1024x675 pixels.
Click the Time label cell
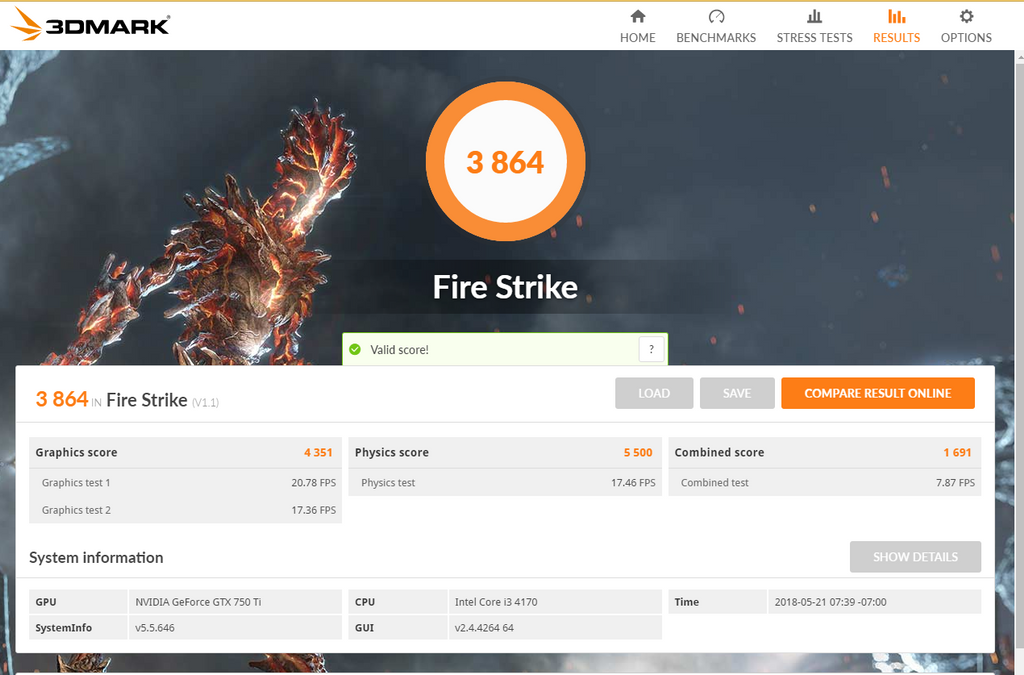click(x=717, y=602)
